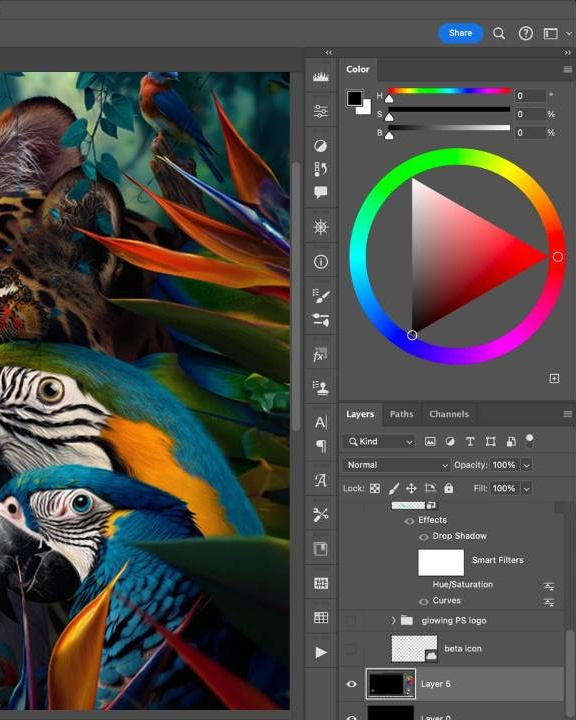Click the foreground black color swatch
576x720 pixels.
click(x=354, y=98)
